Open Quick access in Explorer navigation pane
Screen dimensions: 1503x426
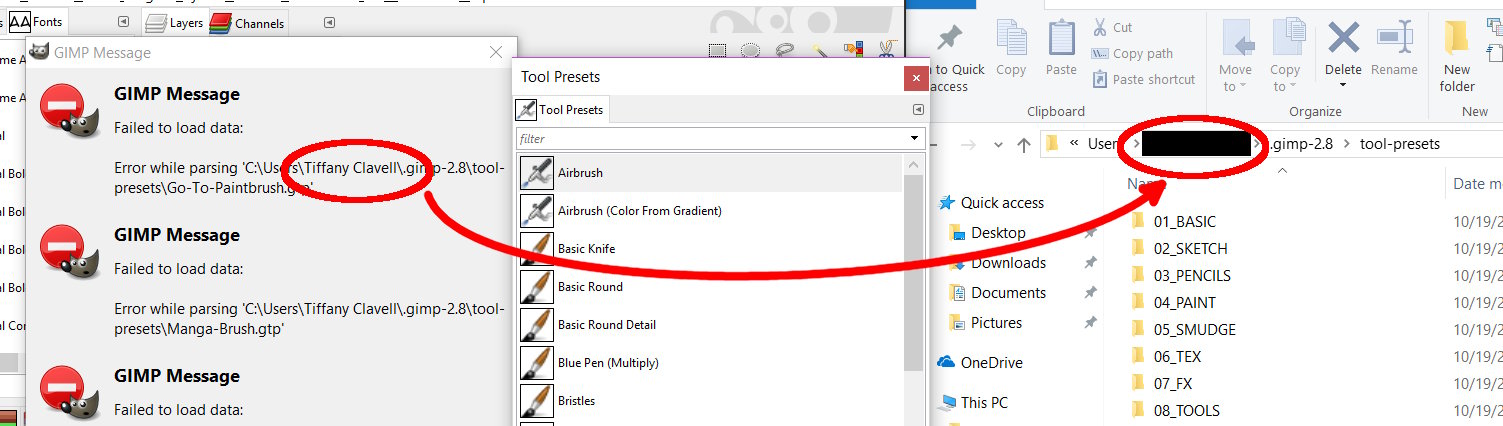(x=991, y=203)
